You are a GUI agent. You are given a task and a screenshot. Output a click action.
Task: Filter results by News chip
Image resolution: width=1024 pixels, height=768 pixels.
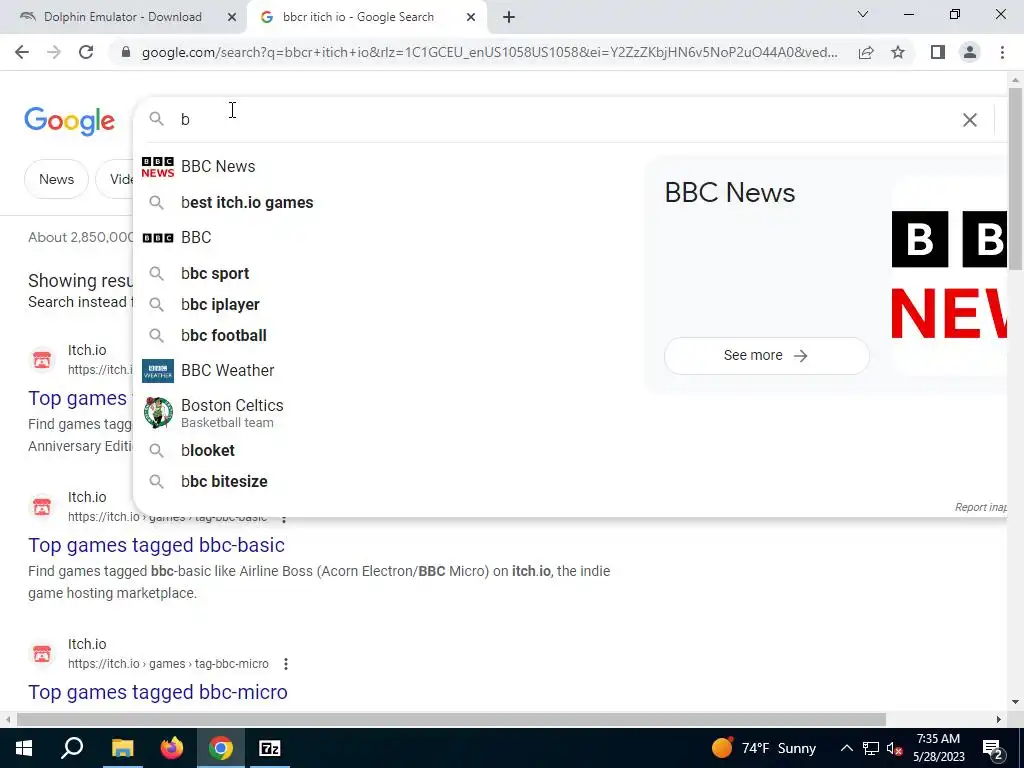(x=56, y=180)
